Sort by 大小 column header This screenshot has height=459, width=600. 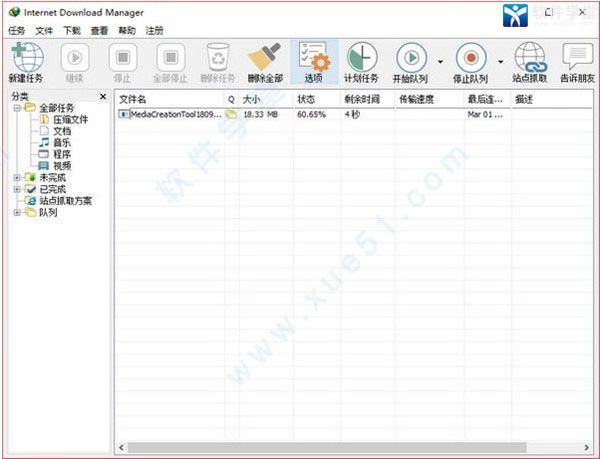pyautogui.click(x=266, y=99)
